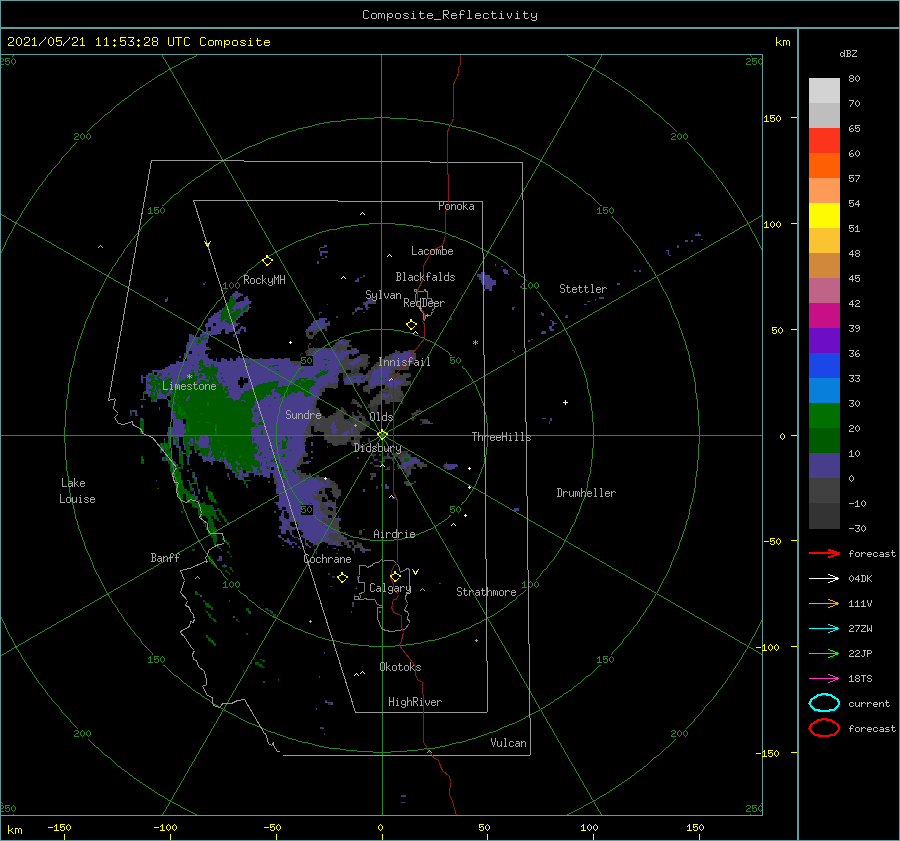Select the light gray 80–70 dBZ swatch
The height and width of the screenshot is (841, 900).
coord(824,91)
